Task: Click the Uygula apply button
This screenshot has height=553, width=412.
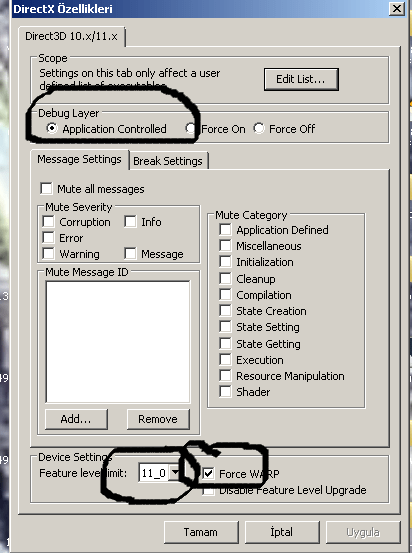Action: [363, 532]
